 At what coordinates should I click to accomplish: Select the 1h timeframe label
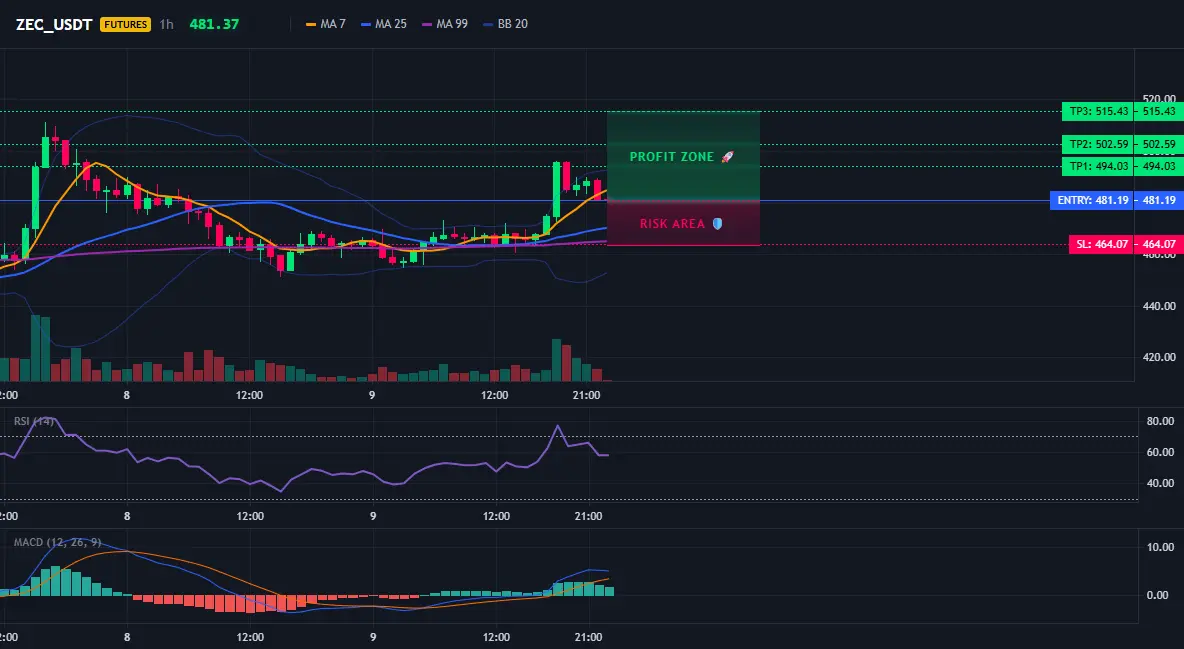[x=166, y=24]
